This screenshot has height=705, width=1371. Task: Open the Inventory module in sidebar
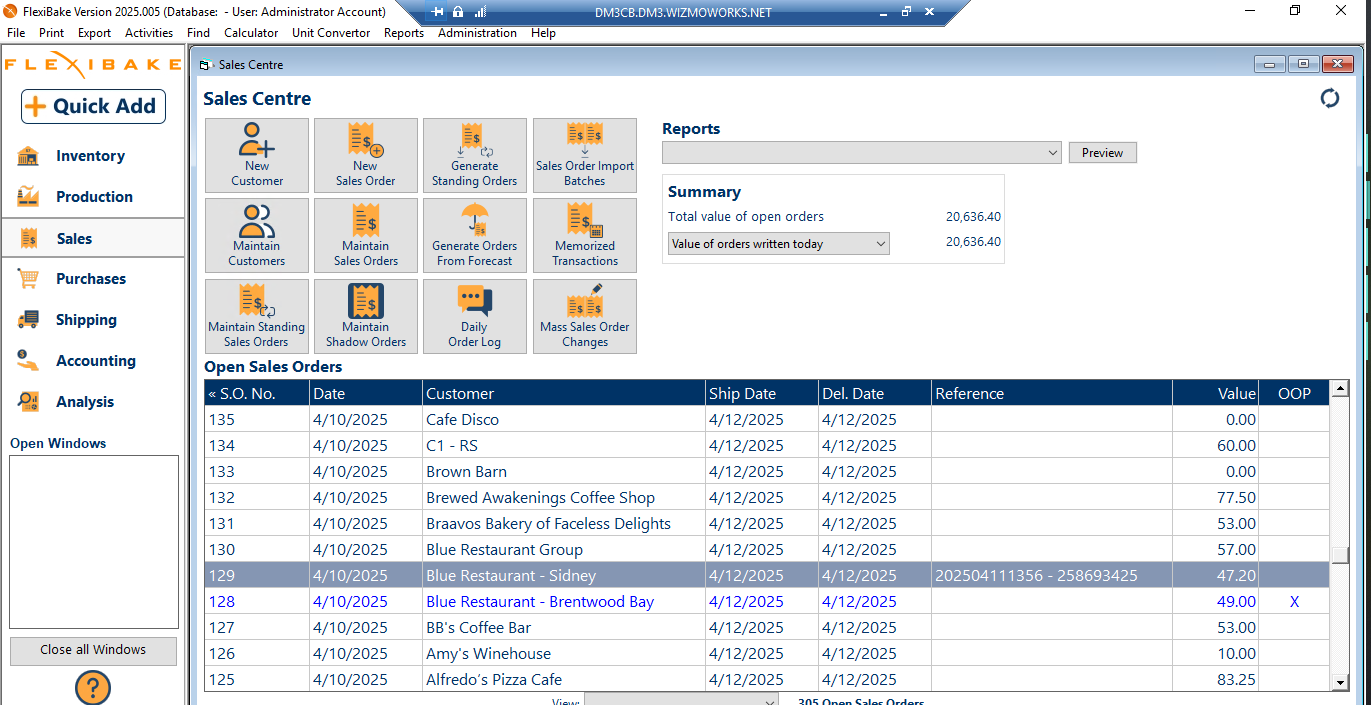coord(92,156)
